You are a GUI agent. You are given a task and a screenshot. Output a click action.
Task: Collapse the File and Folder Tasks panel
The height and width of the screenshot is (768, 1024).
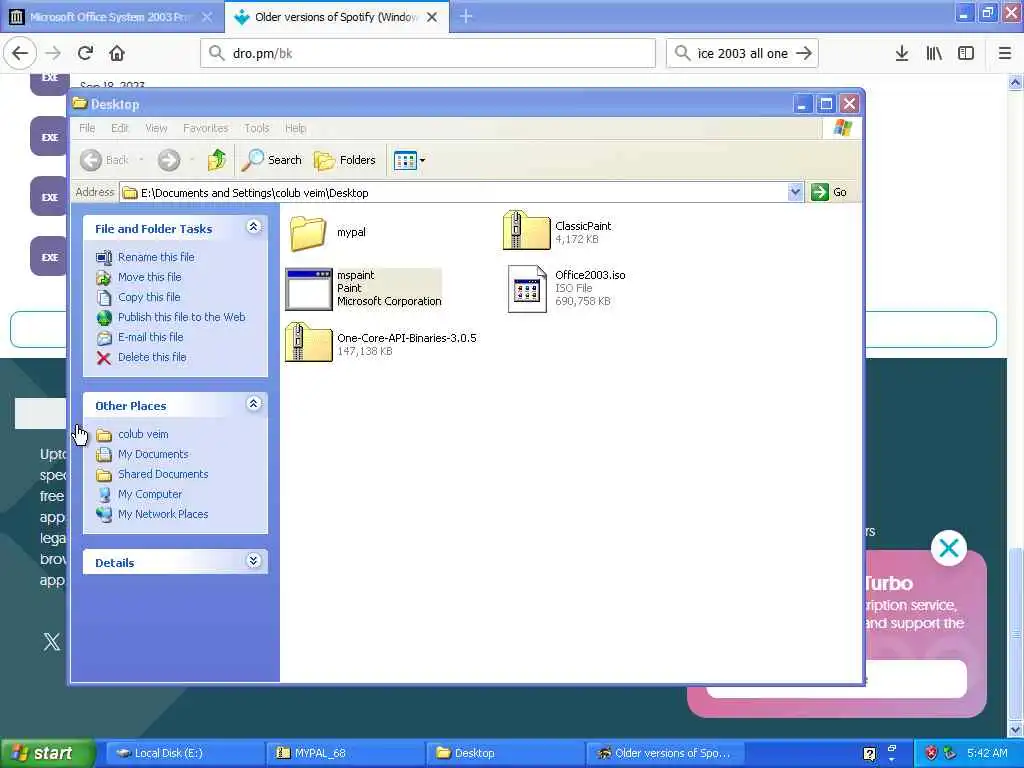pyautogui.click(x=253, y=227)
